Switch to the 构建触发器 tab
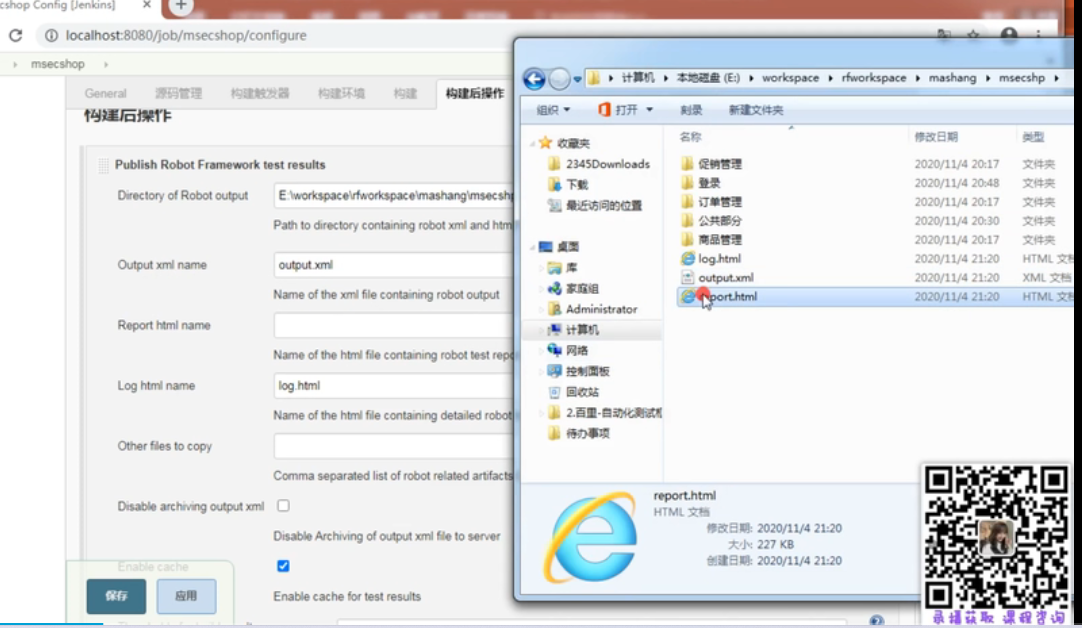 [260, 93]
